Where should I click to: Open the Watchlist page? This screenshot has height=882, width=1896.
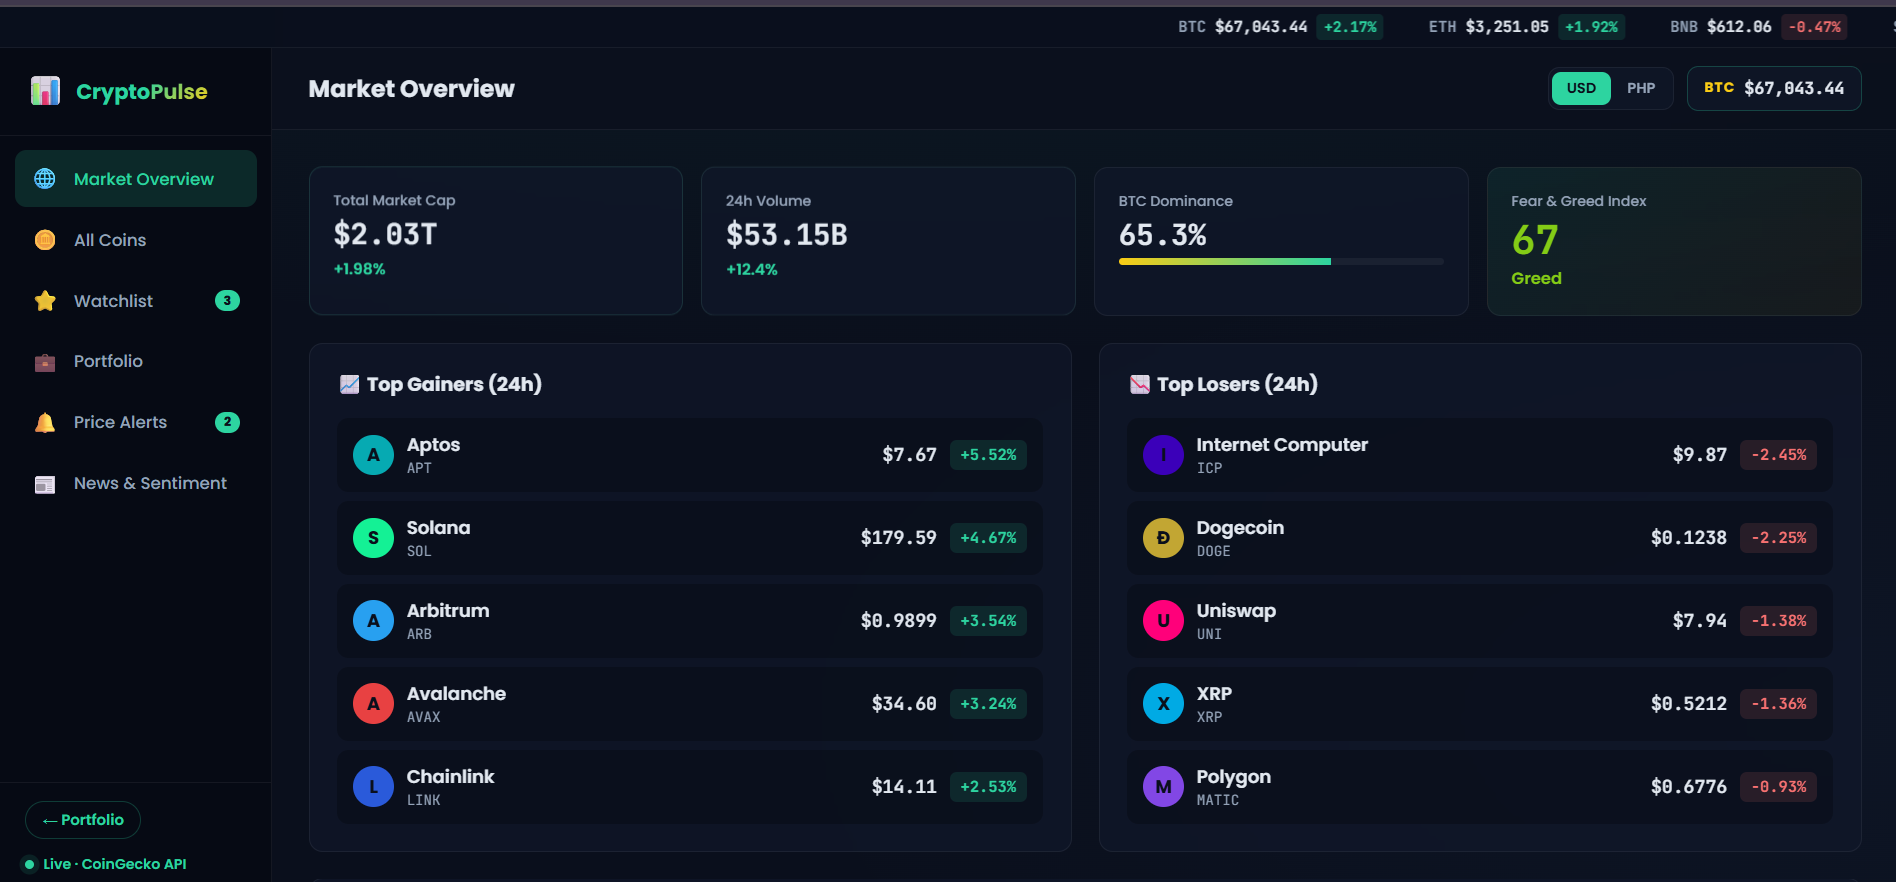(136, 301)
